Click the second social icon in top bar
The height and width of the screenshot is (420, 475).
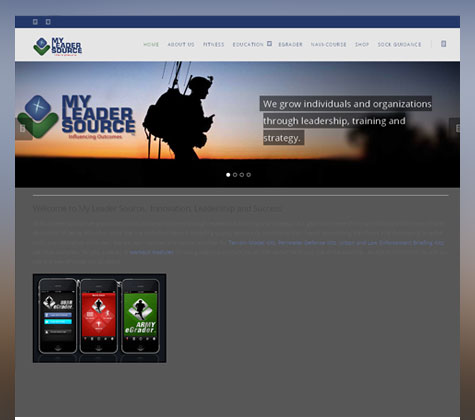tap(48, 22)
